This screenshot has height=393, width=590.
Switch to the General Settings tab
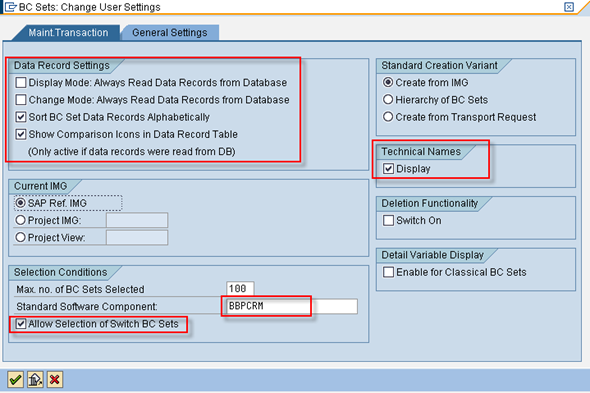tap(170, 32)
